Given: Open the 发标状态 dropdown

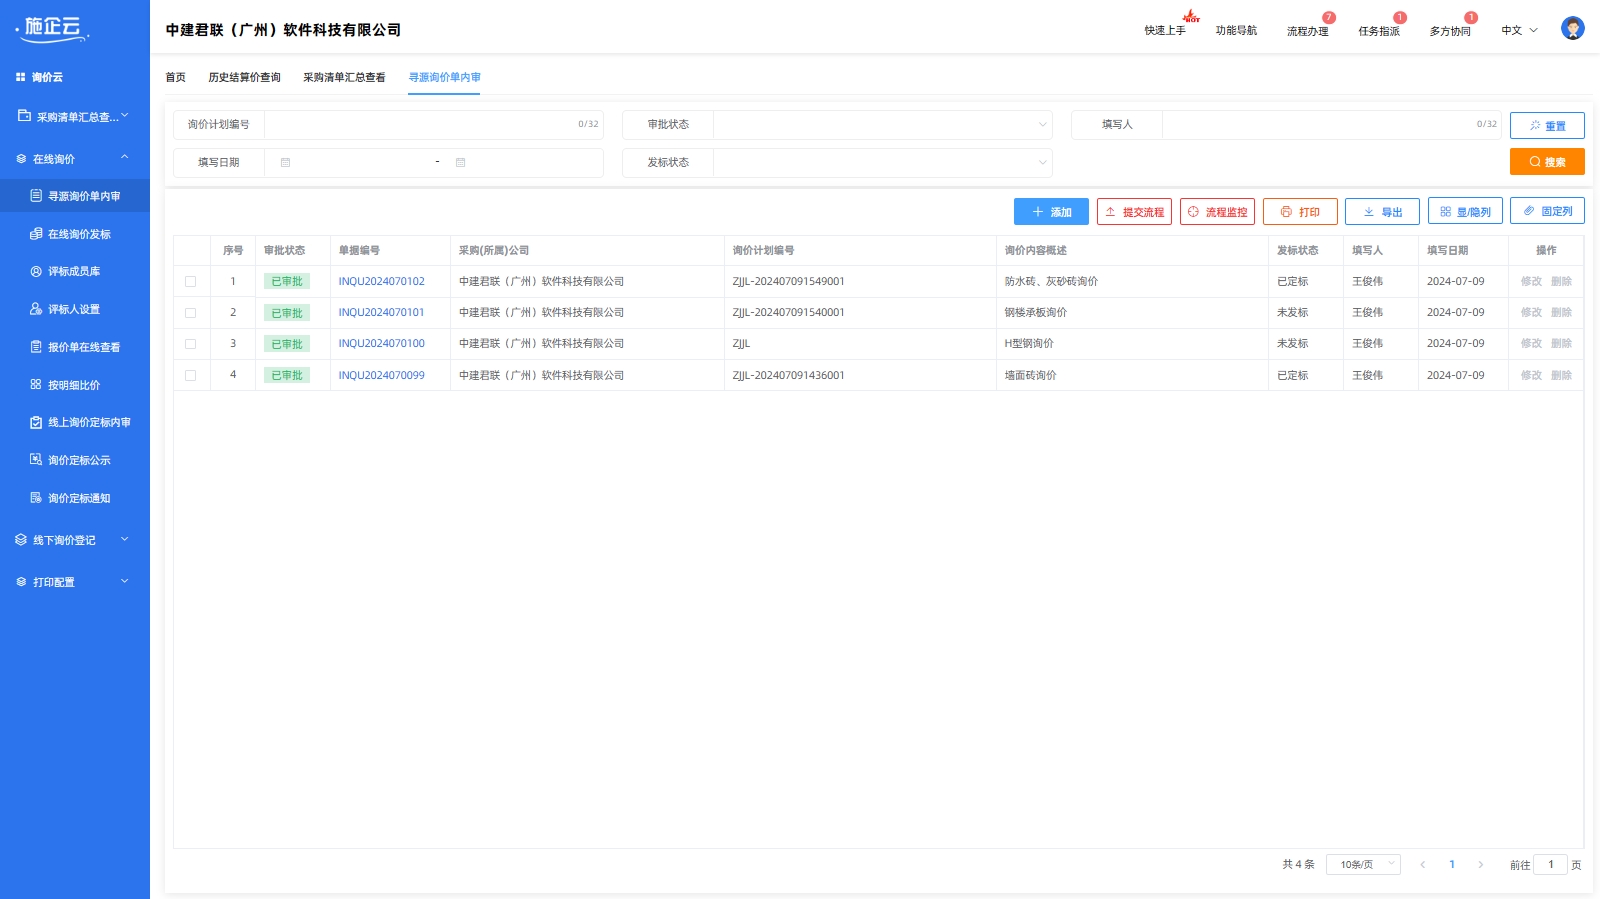Looking at the screenshot, I should (882, 163).
